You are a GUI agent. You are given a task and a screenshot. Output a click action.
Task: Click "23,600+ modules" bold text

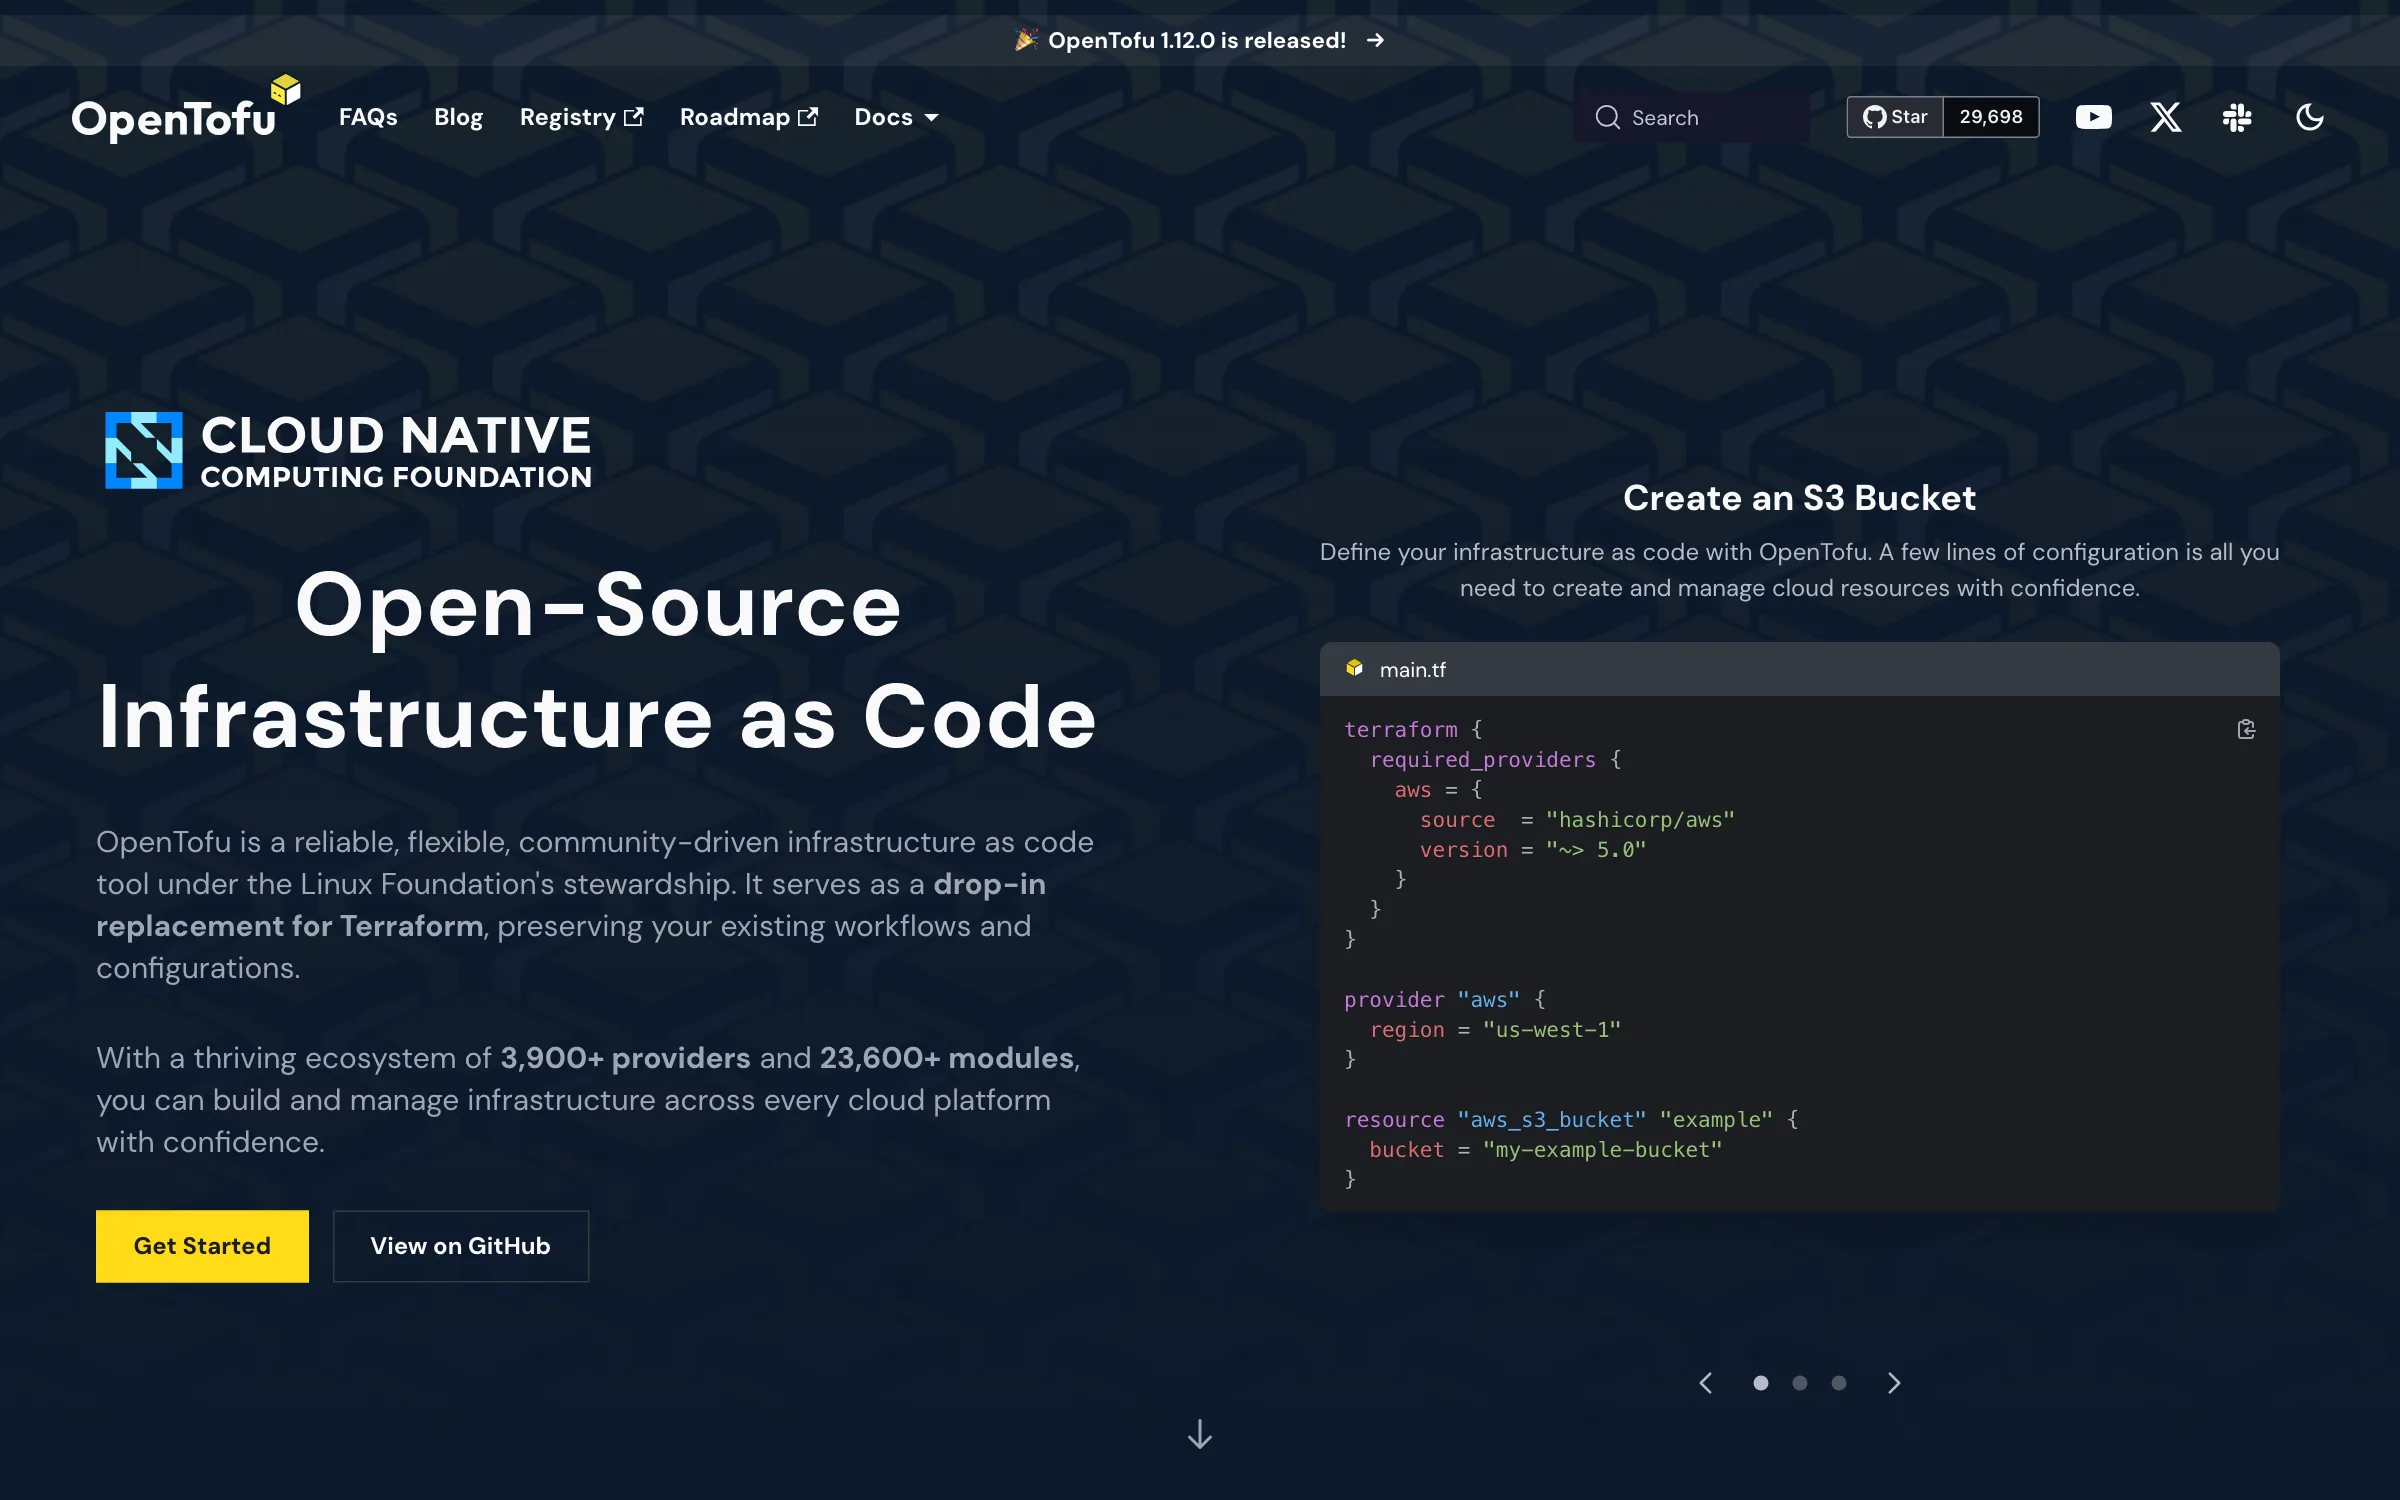(x=946, y=1058)
